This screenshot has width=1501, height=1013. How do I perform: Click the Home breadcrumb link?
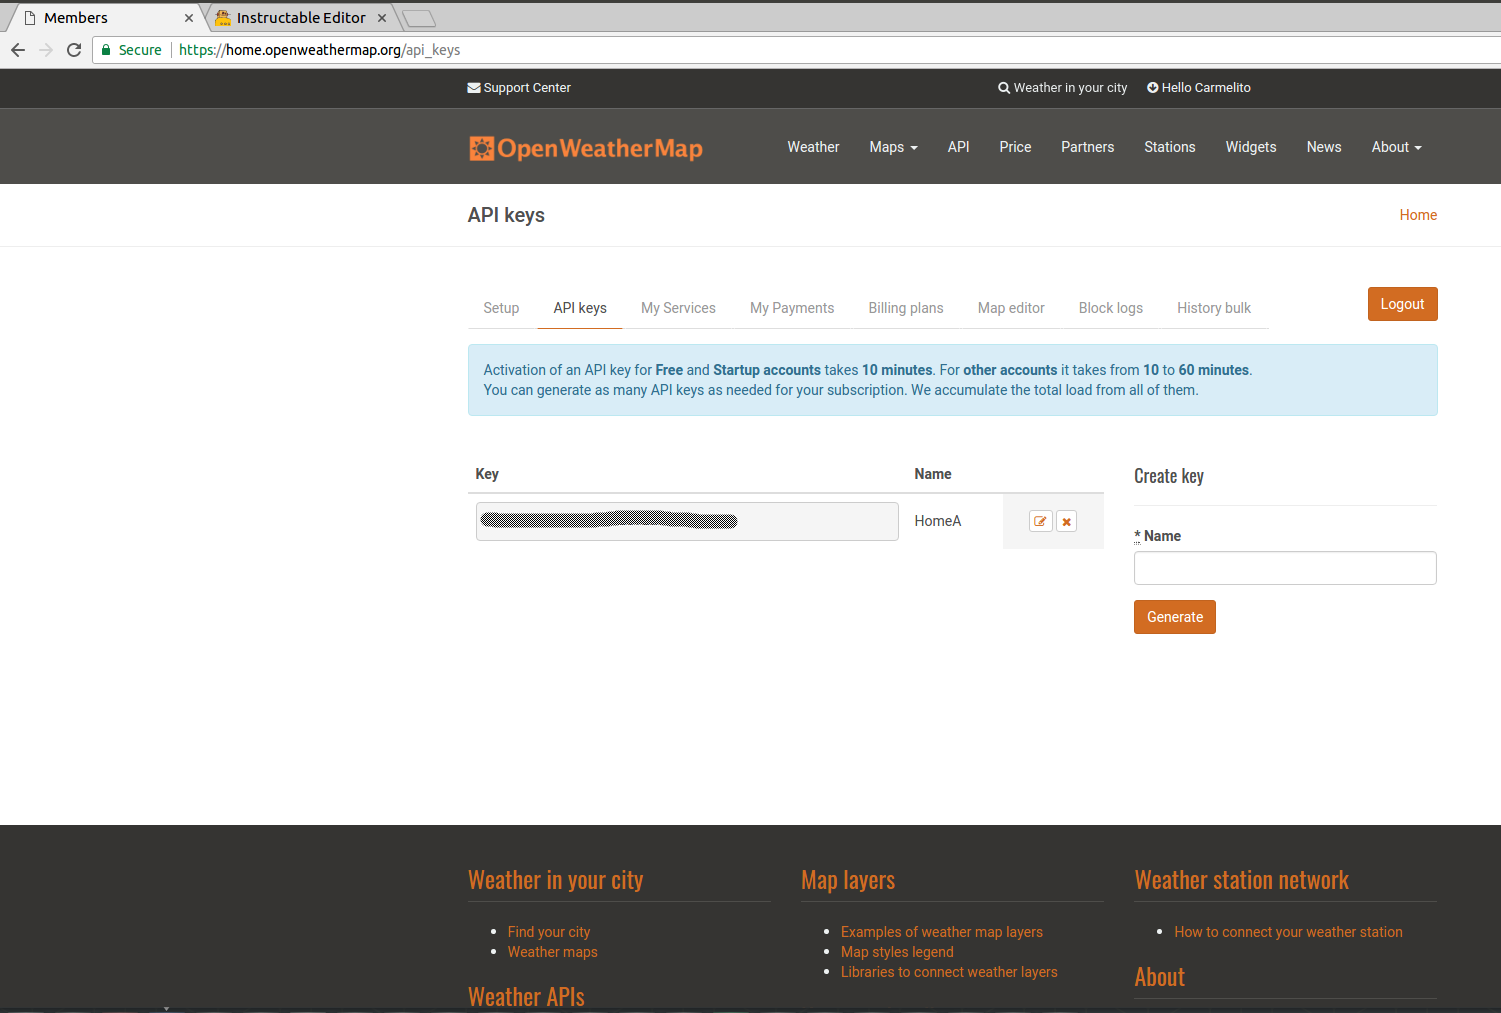[x=1418, y=215]
